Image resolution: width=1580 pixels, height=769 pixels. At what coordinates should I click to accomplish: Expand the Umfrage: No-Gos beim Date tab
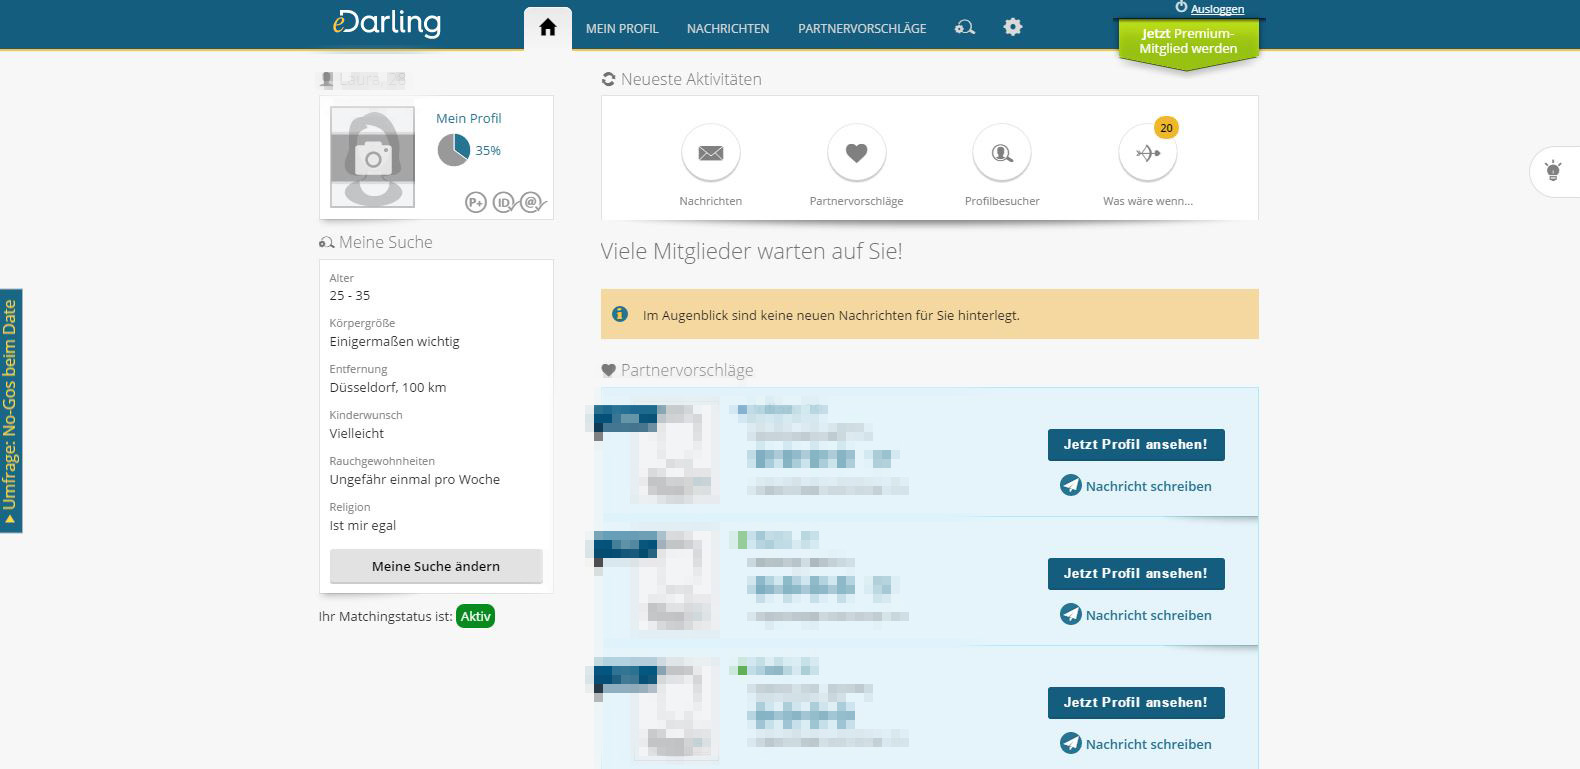[x=11, y=411]
